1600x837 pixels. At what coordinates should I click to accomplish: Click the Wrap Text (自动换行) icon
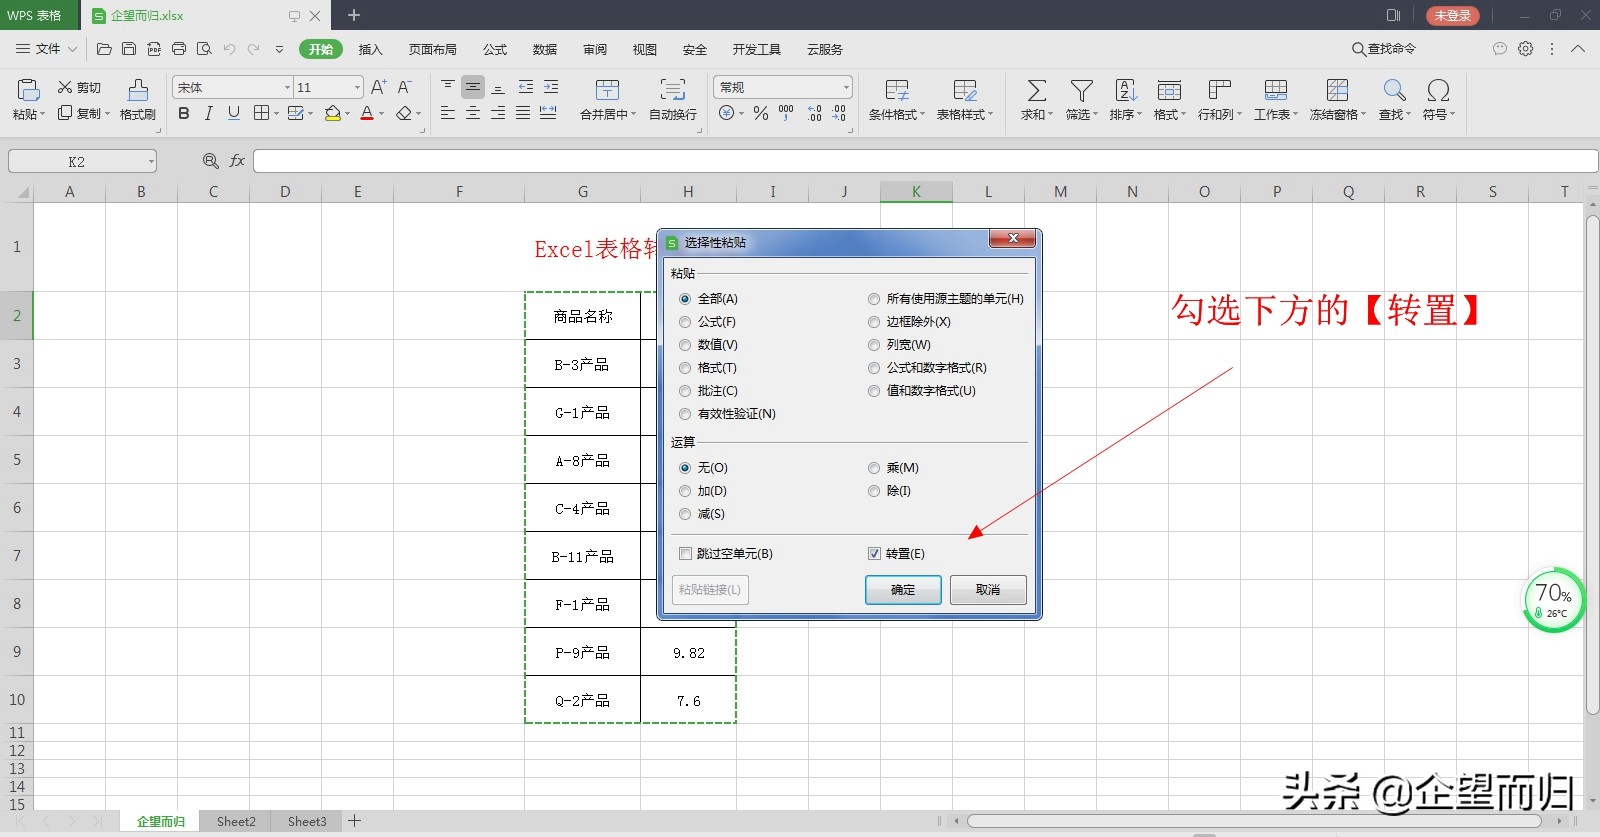[673, 91]
